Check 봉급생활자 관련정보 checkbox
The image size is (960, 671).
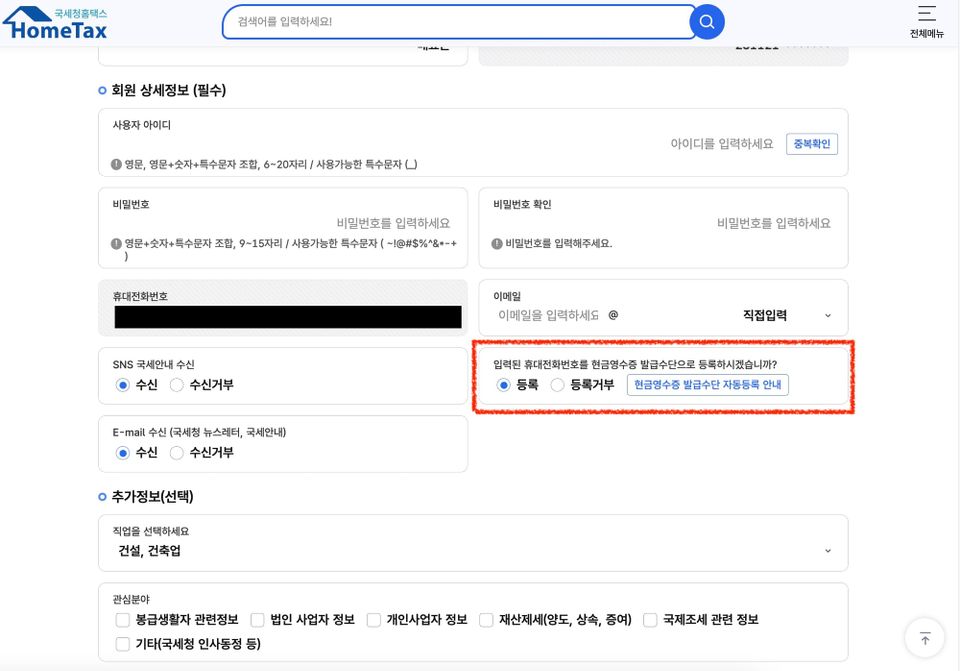(x=122, y=620)
